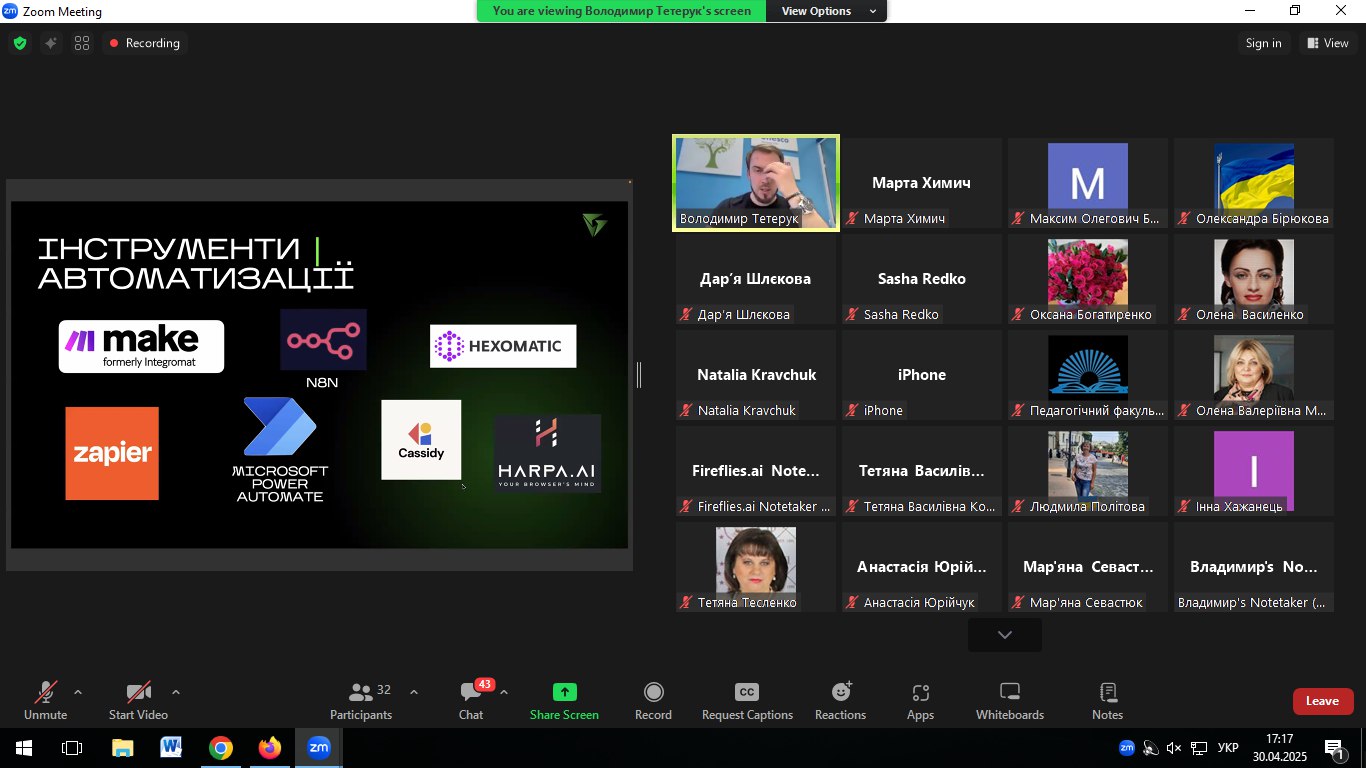The height and width of the screenshot is (768, 1366).
Task: Click the Recording indicator
Action: point(145,43)
